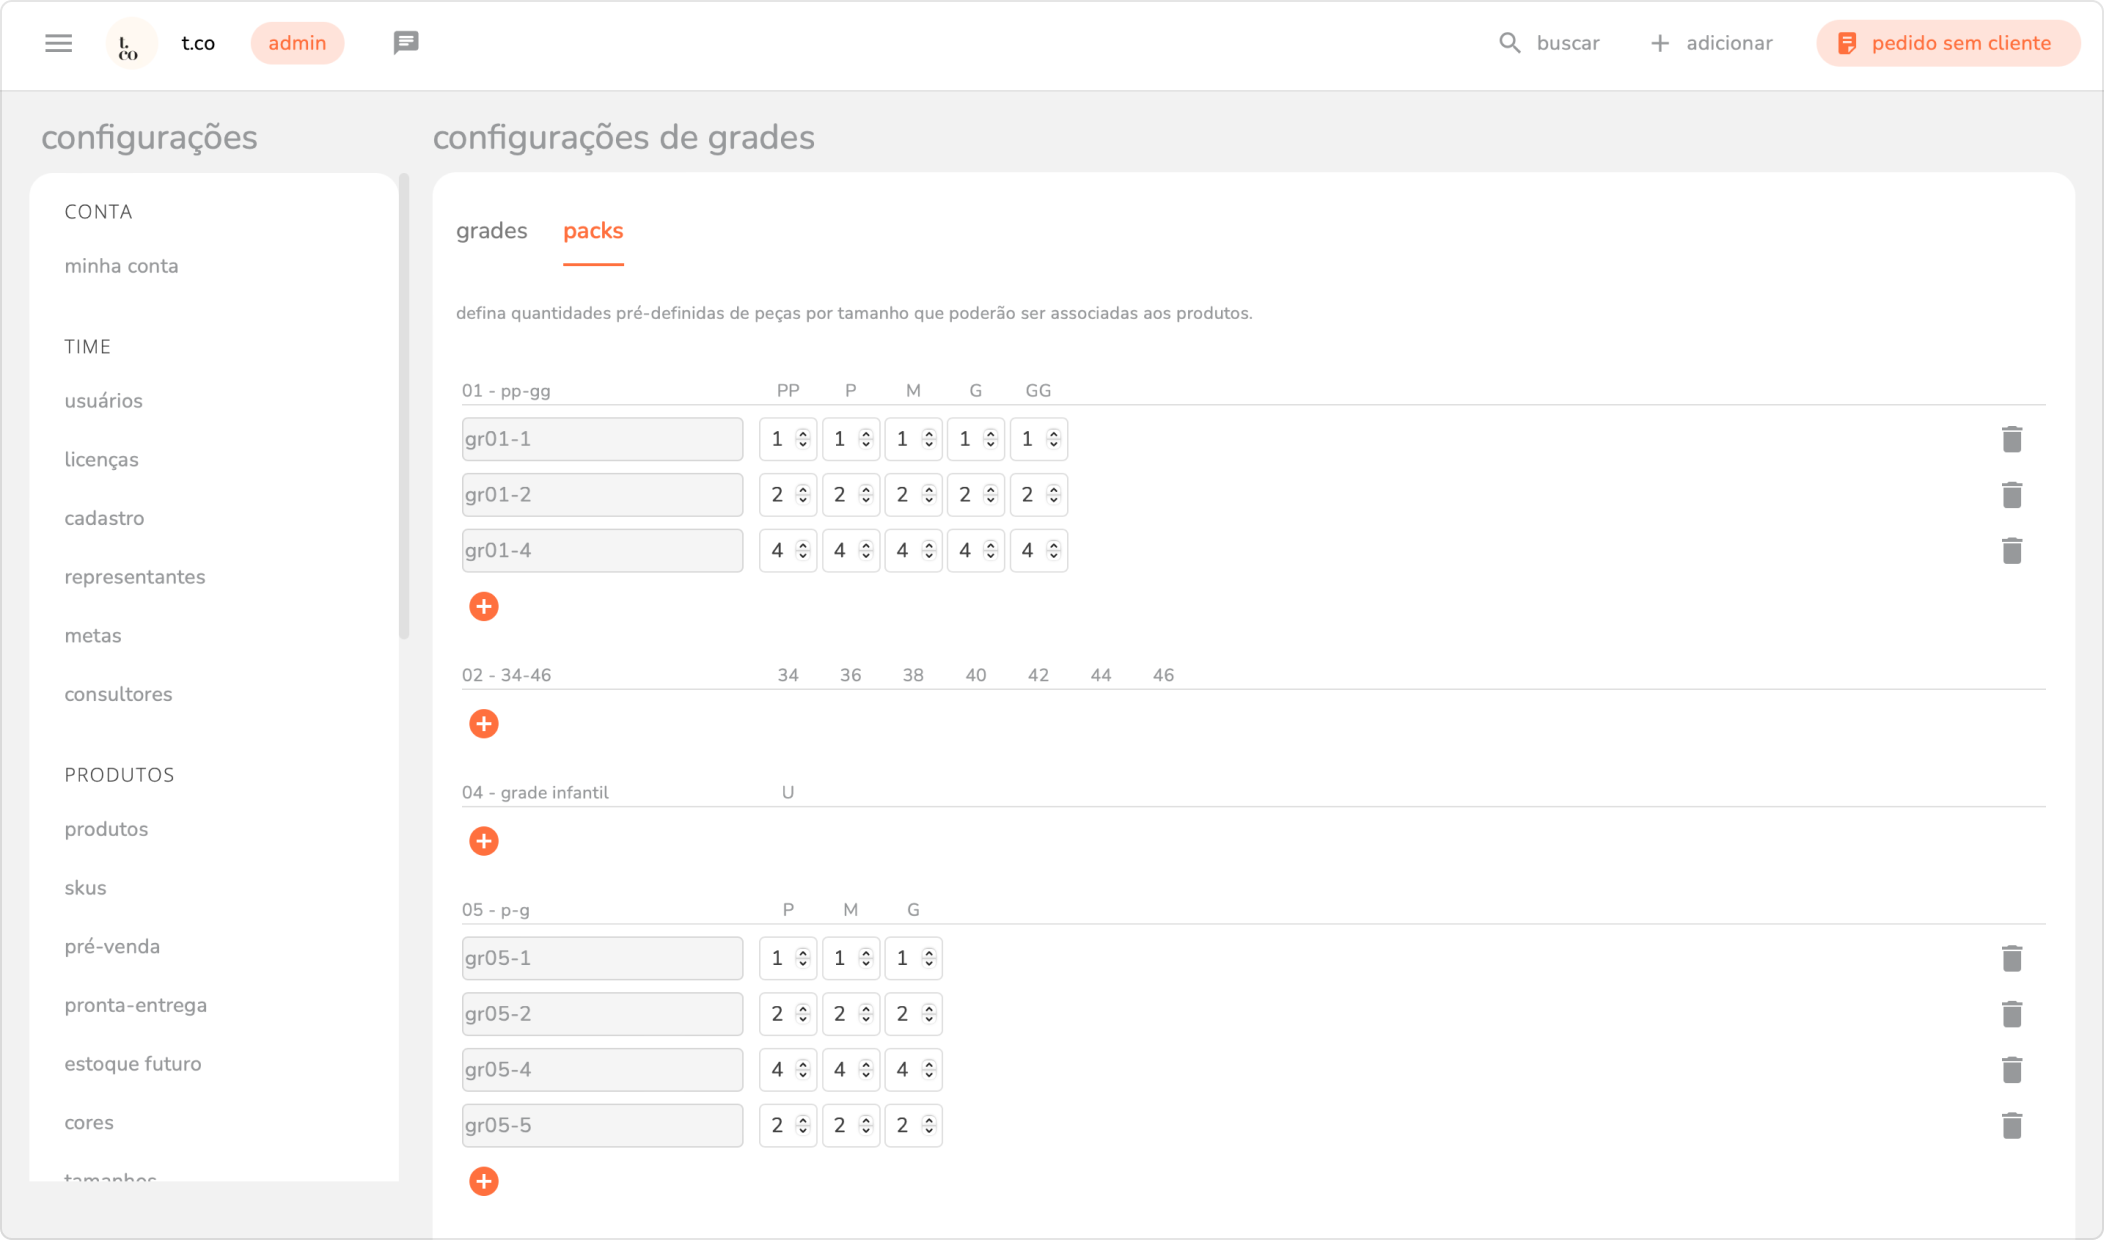Delete the gr05-2 pack with trash icon
Image resolution: width=2104 pixels, height=1240 pixels.
tap(2012, 1014)
